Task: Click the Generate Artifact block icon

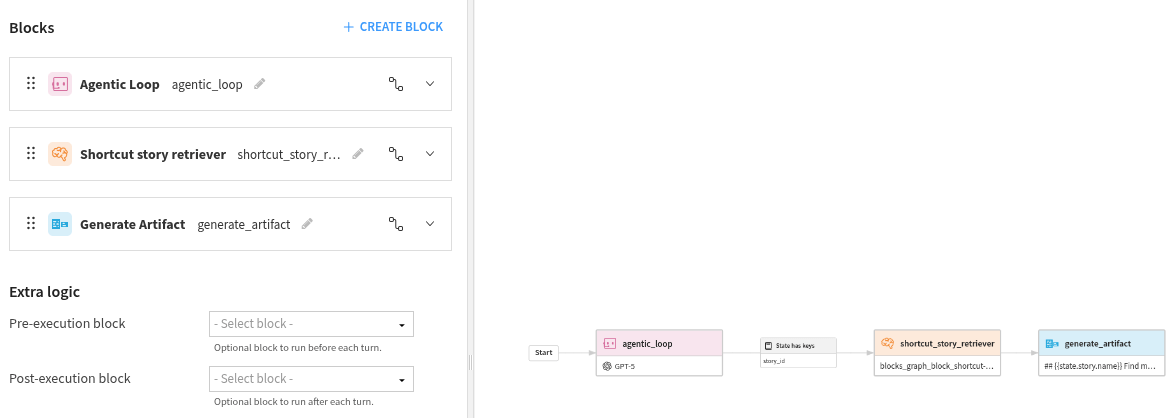Action: [x=60, y=224]
